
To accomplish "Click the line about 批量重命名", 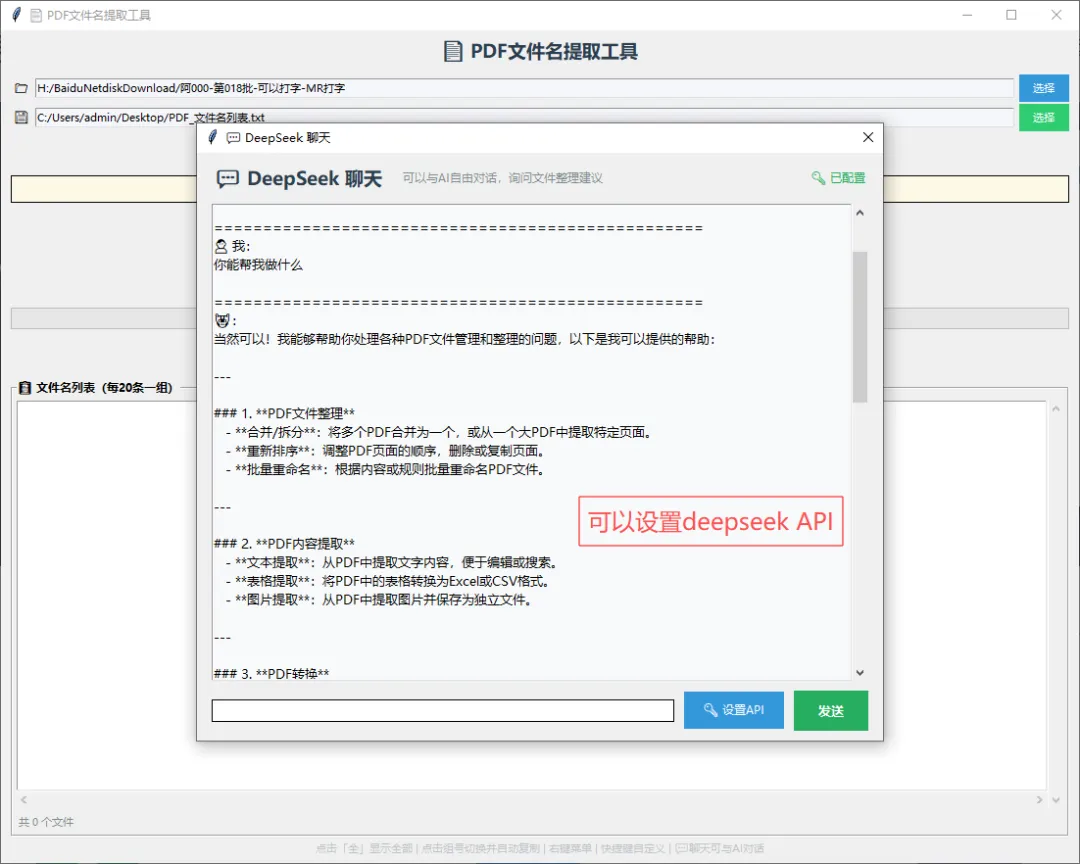I will tap(385, 469).
